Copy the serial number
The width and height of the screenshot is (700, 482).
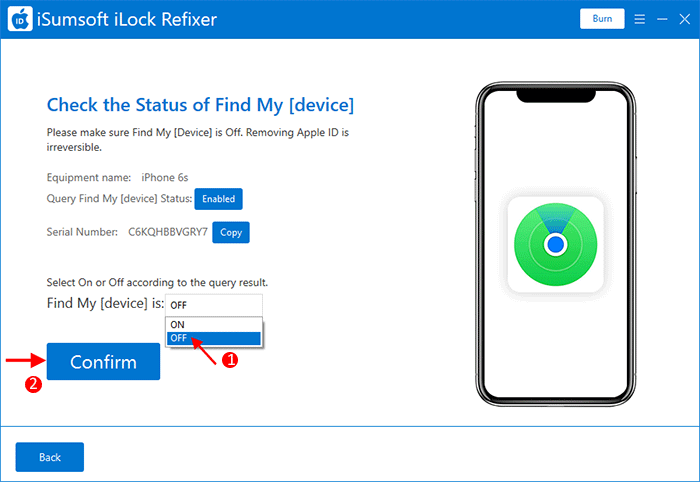(231, 233)
